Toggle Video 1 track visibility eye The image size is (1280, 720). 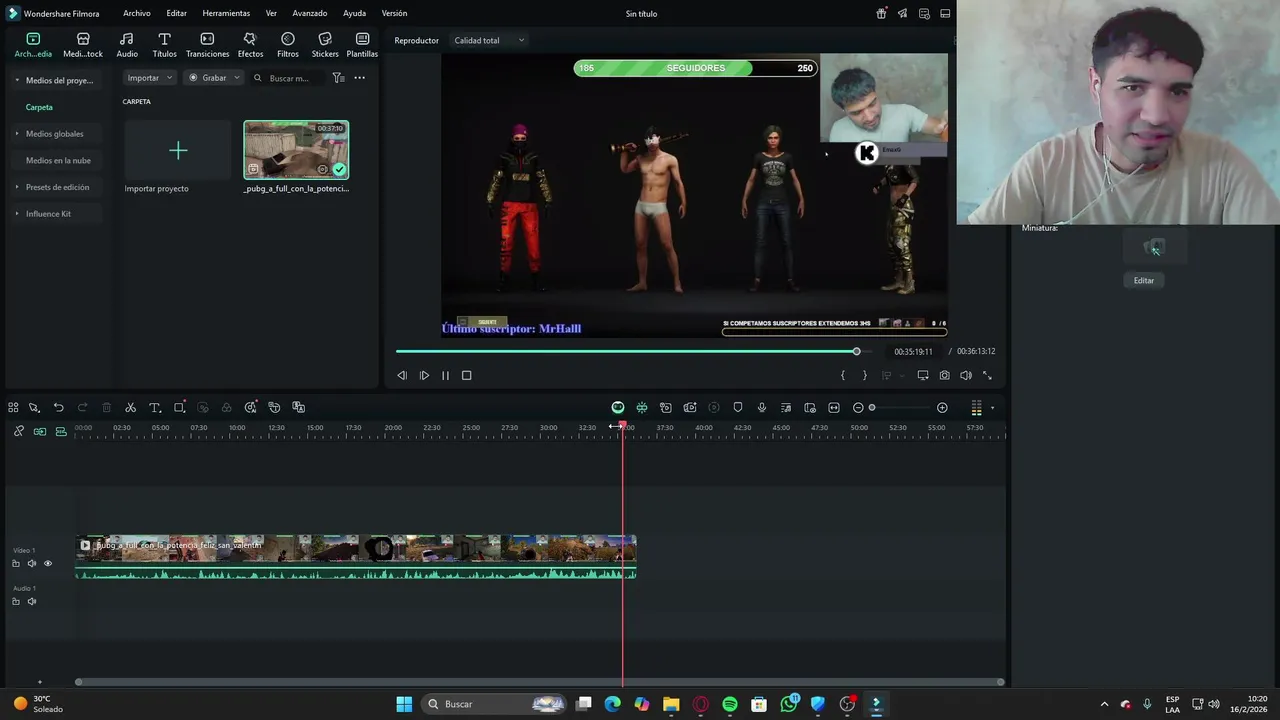(x=47, y=564)
